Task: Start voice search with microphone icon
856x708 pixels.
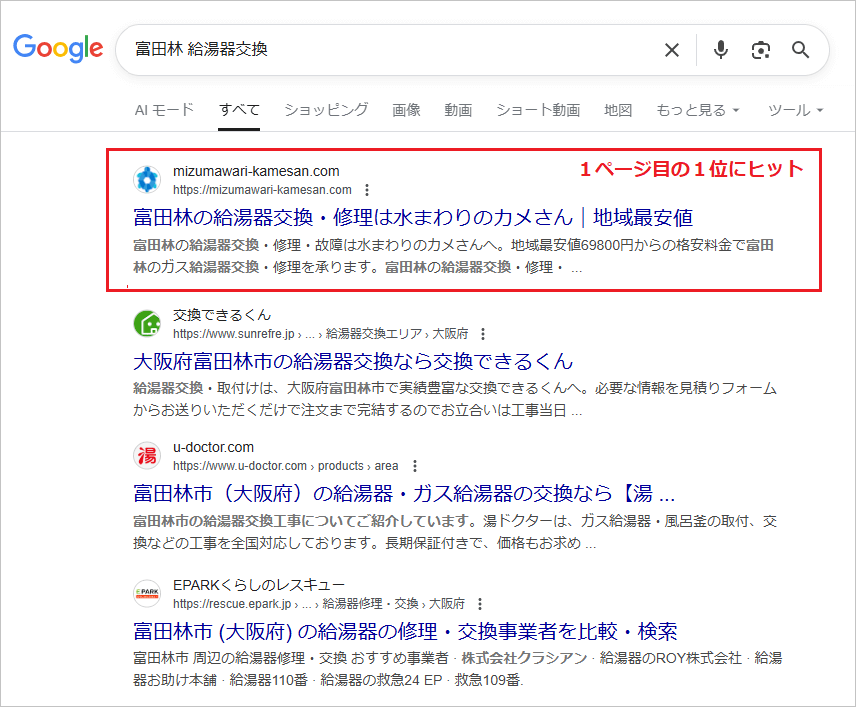Action: pyautogui.click(x=721, y=50)
